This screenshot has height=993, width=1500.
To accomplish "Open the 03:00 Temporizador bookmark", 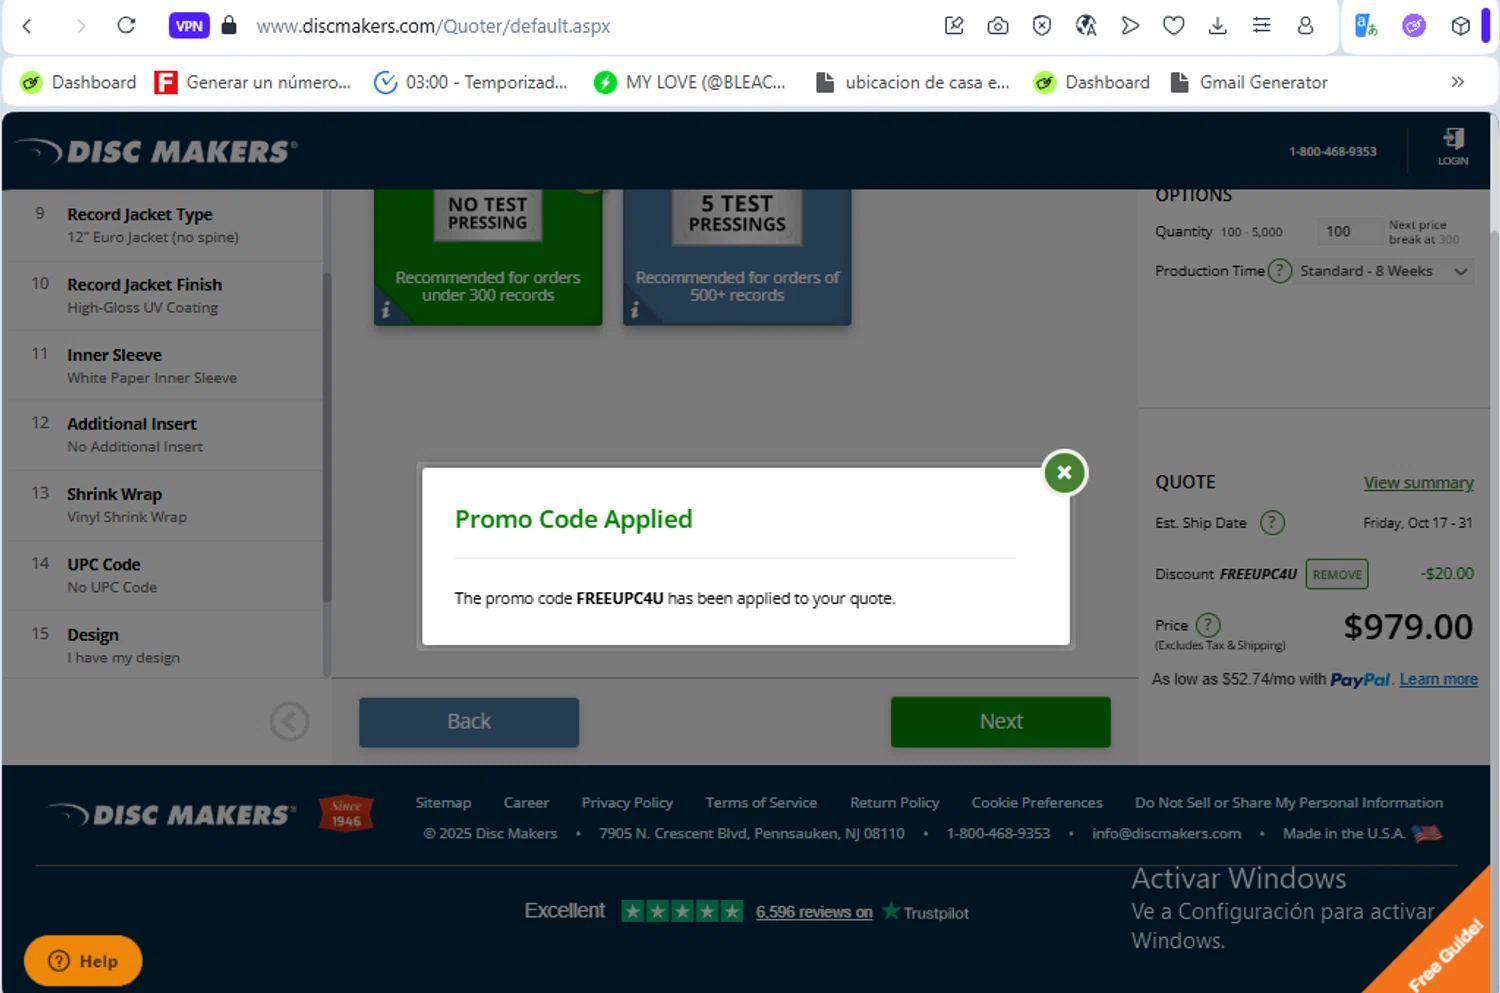I will [x=470, y=82].
